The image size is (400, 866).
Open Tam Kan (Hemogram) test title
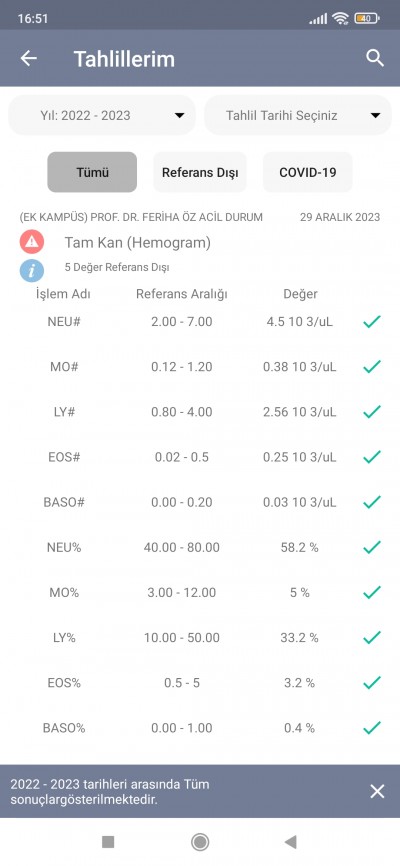(x=138, y=242)
